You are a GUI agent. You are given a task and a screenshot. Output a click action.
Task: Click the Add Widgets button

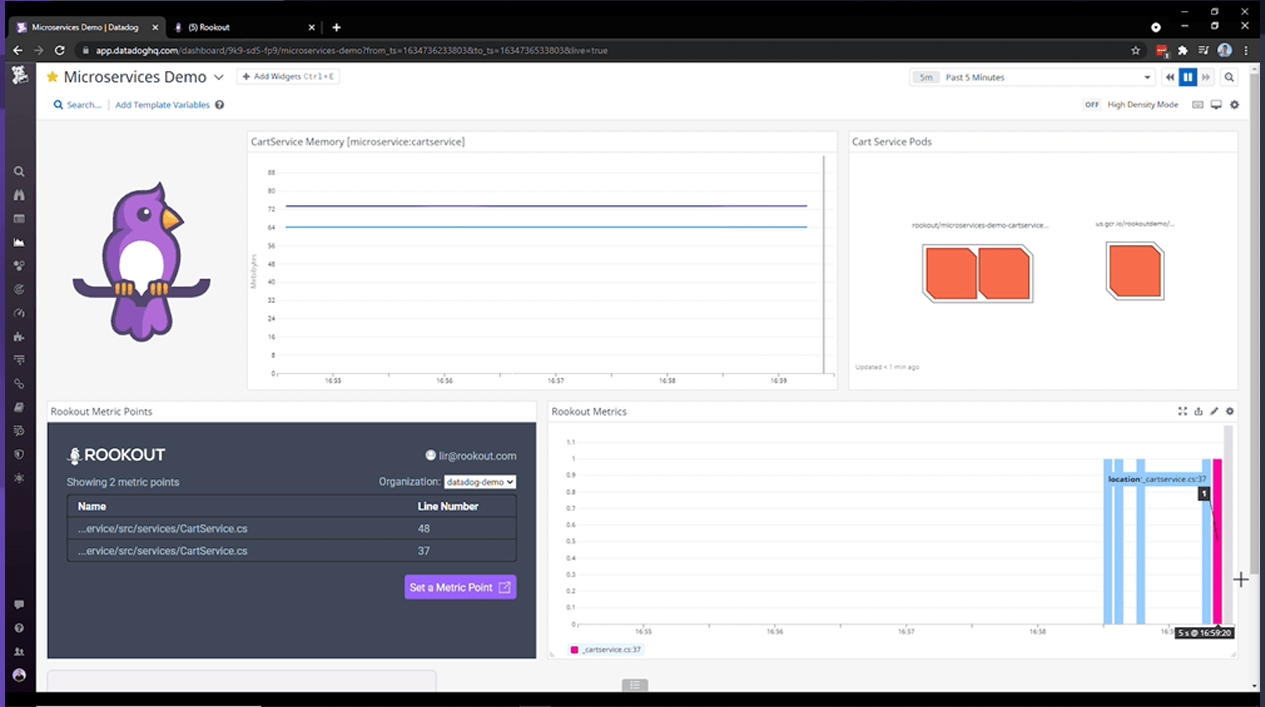(x=288, y=77)
